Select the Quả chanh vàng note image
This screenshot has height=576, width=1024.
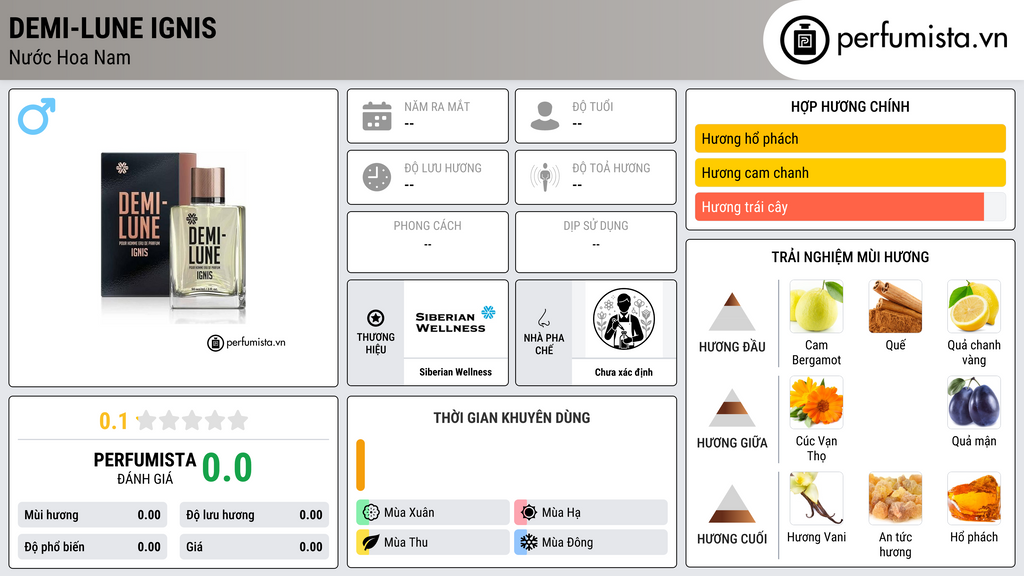click(x=974, y=306)
